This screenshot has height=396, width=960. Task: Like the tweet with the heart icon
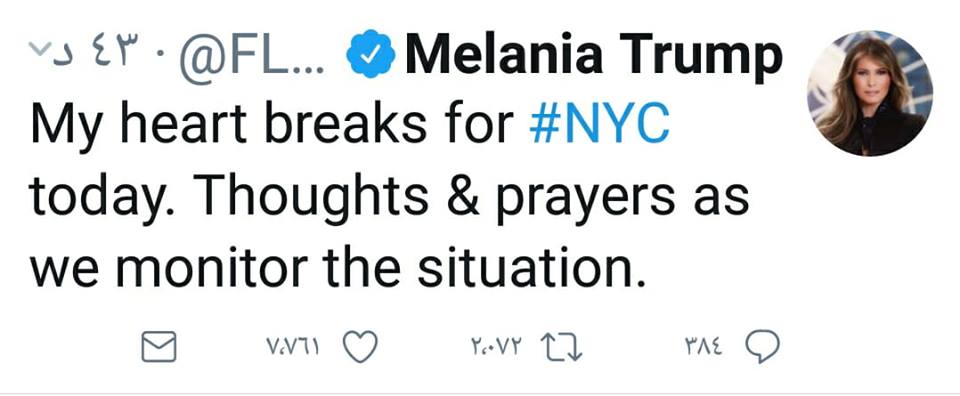click(x=359, y=346)
